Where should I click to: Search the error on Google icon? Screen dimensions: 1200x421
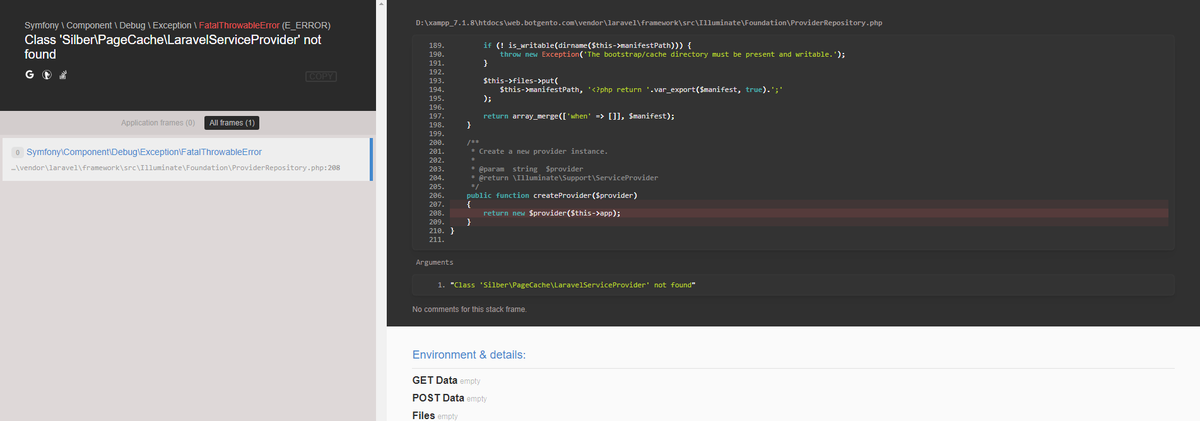30,75
